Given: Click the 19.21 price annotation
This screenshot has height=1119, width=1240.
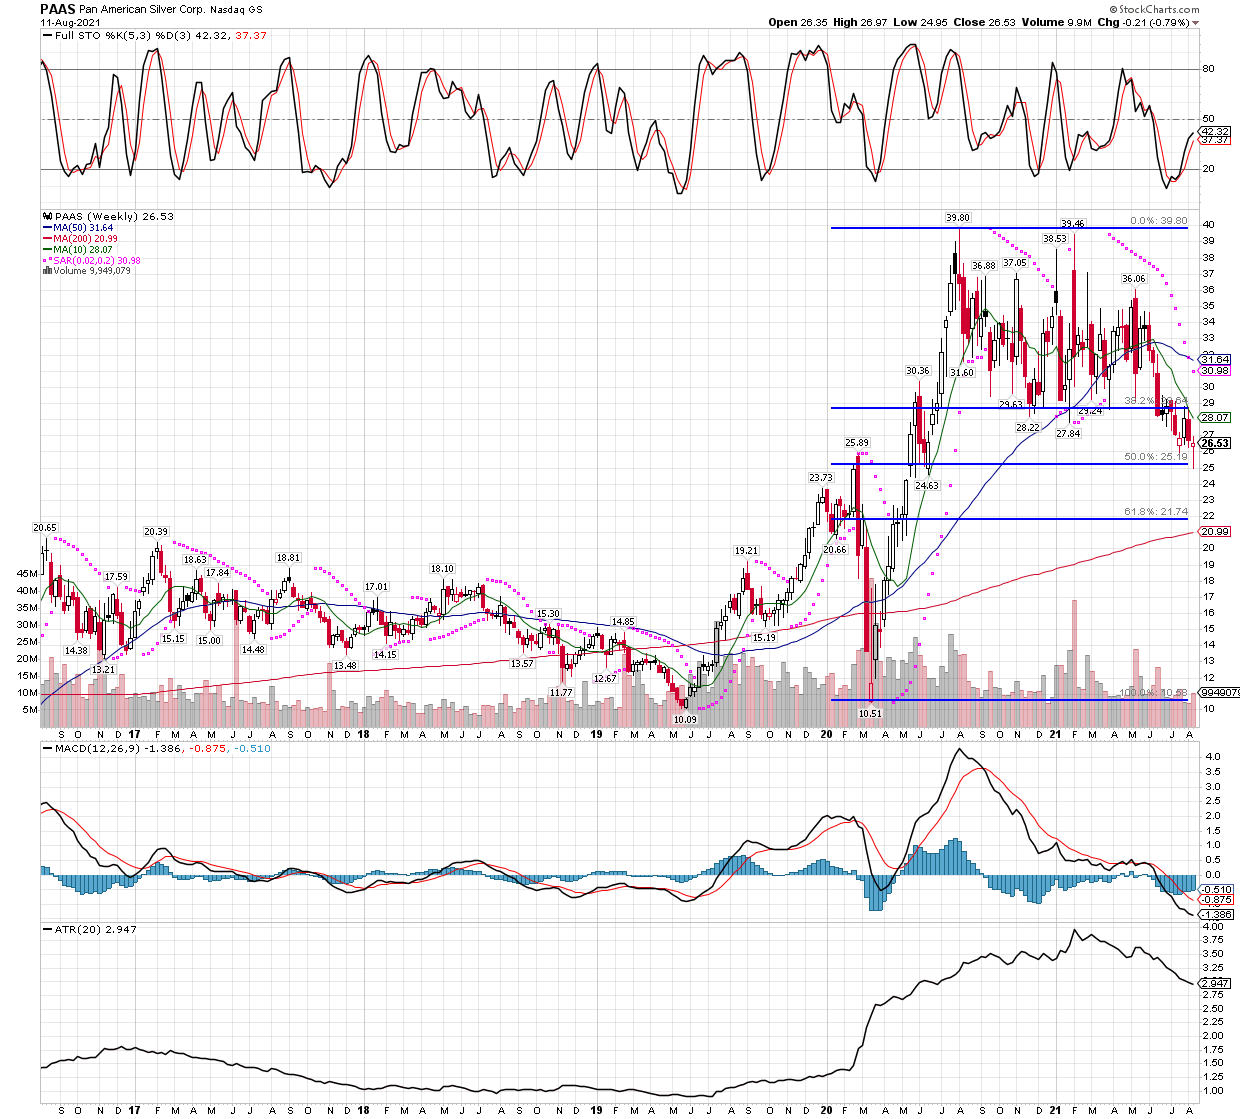Looking at the screenshot, I should coord(747,551).
